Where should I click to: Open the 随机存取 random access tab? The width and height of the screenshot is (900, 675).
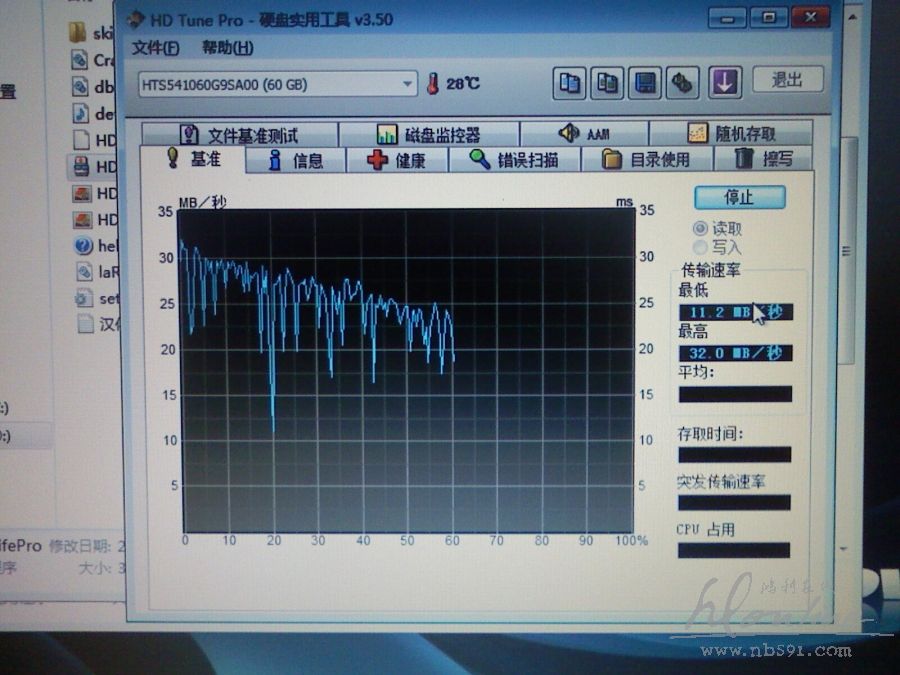731,134
